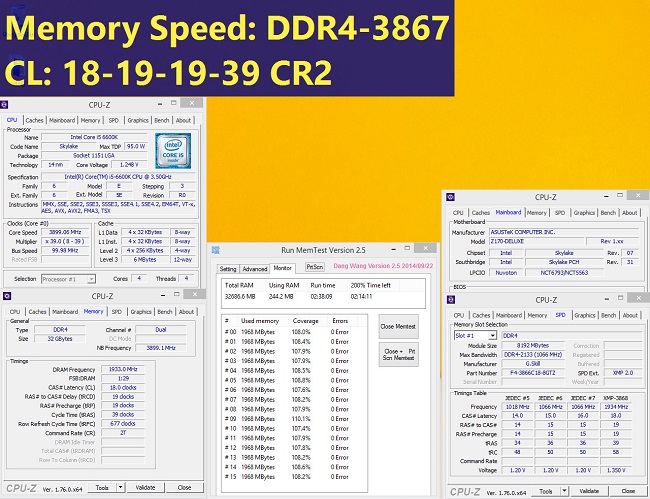Click the CPU-Z app icon in the top-left CPU window title bar
This screenshot has width=650, height=499.
point(4,104)
